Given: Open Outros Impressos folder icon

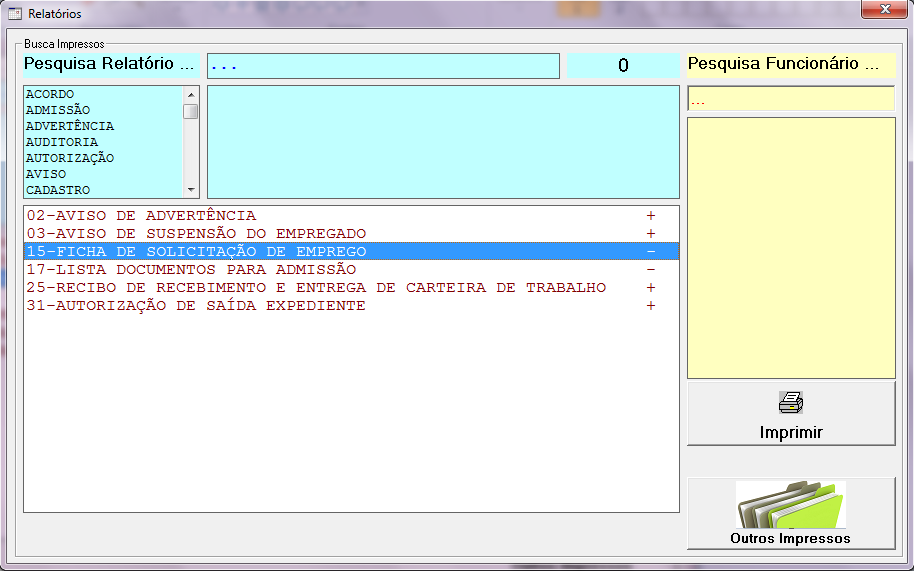Looking at the screenshot, I should (x=790, y=505).
